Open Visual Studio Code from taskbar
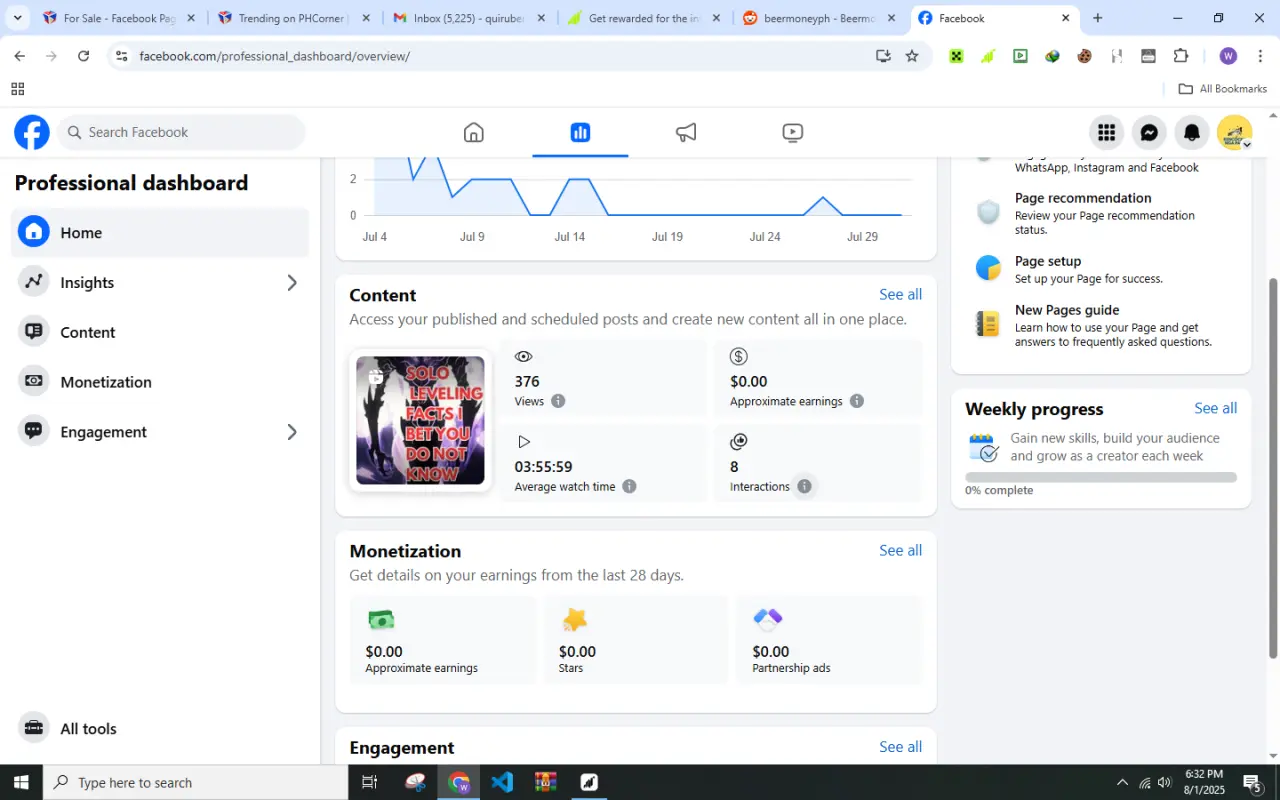Screen dimensions: 1280x800 (502, 782)
